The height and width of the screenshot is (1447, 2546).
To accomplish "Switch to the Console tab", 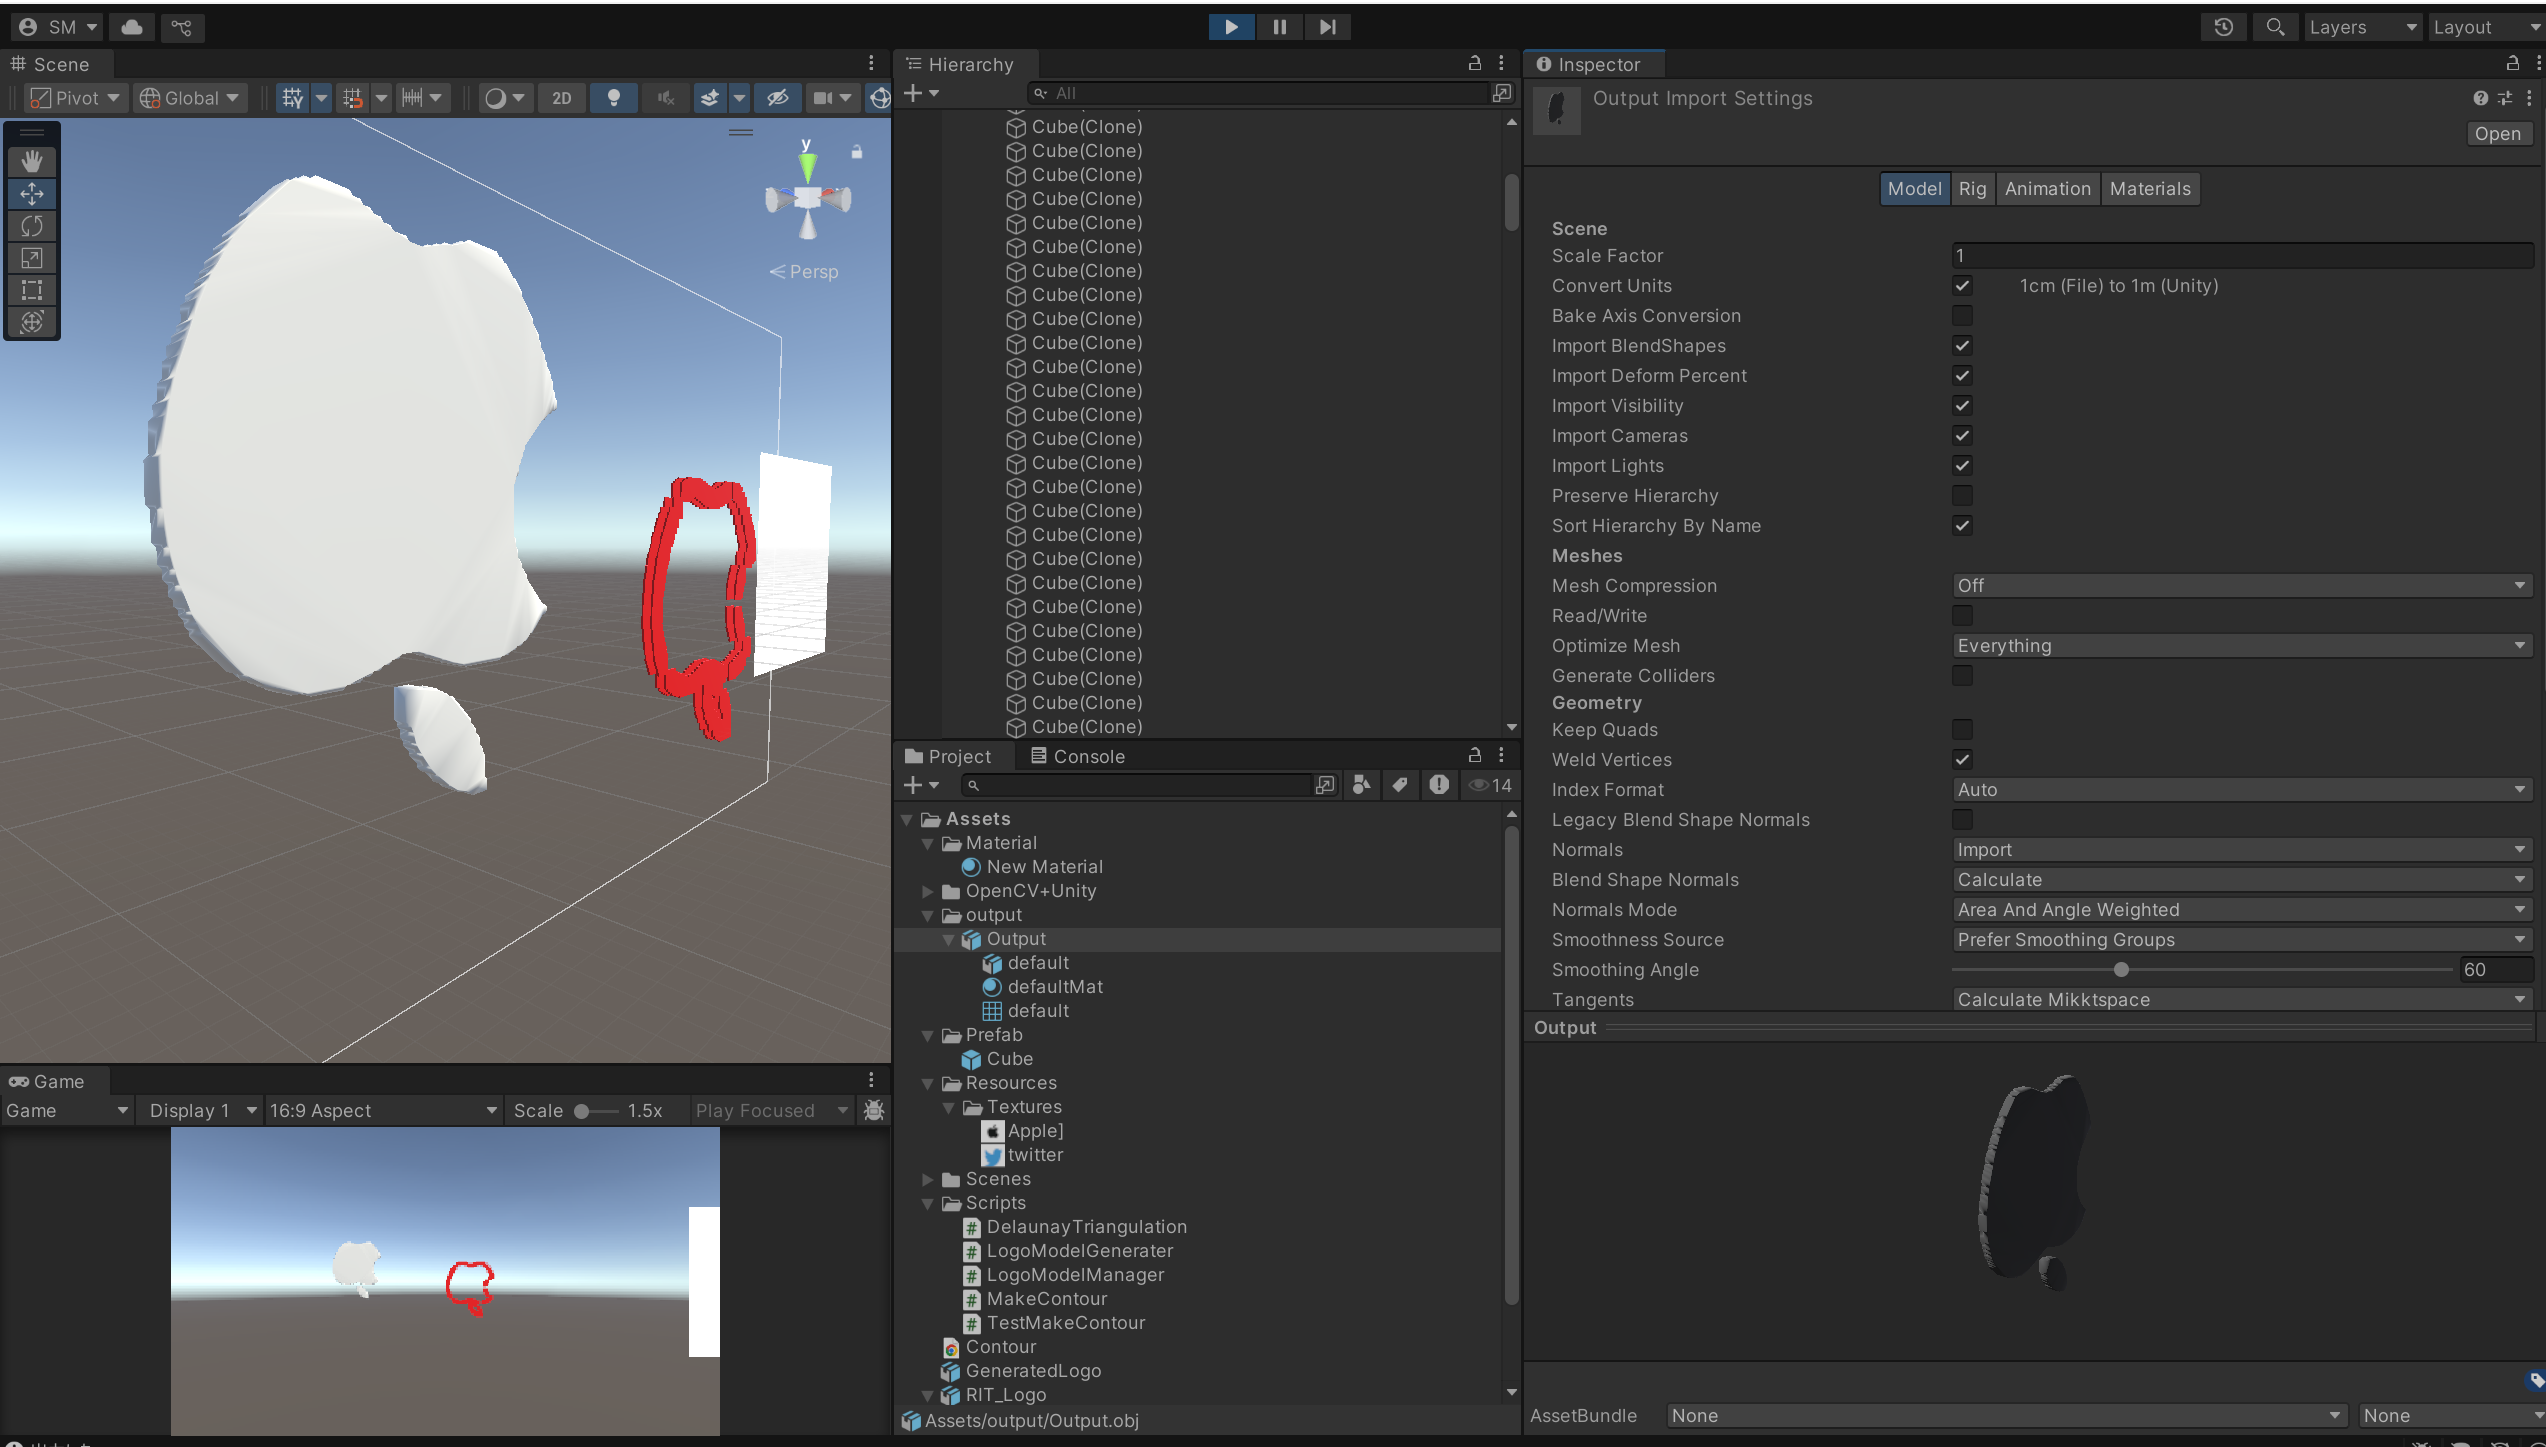I will pos(1078,756).
